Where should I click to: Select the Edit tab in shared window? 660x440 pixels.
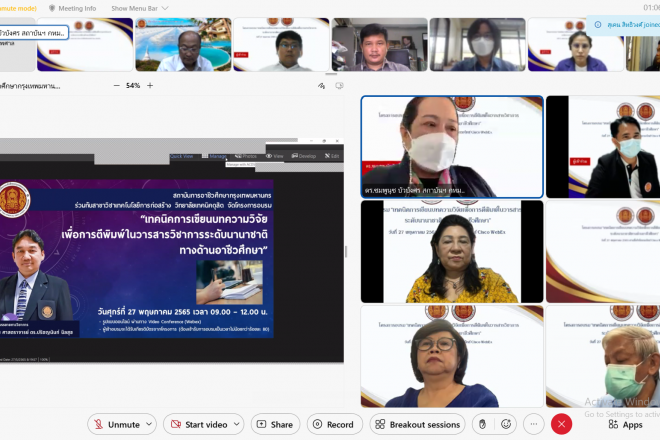pyautogui.click(x=332, y=156)
